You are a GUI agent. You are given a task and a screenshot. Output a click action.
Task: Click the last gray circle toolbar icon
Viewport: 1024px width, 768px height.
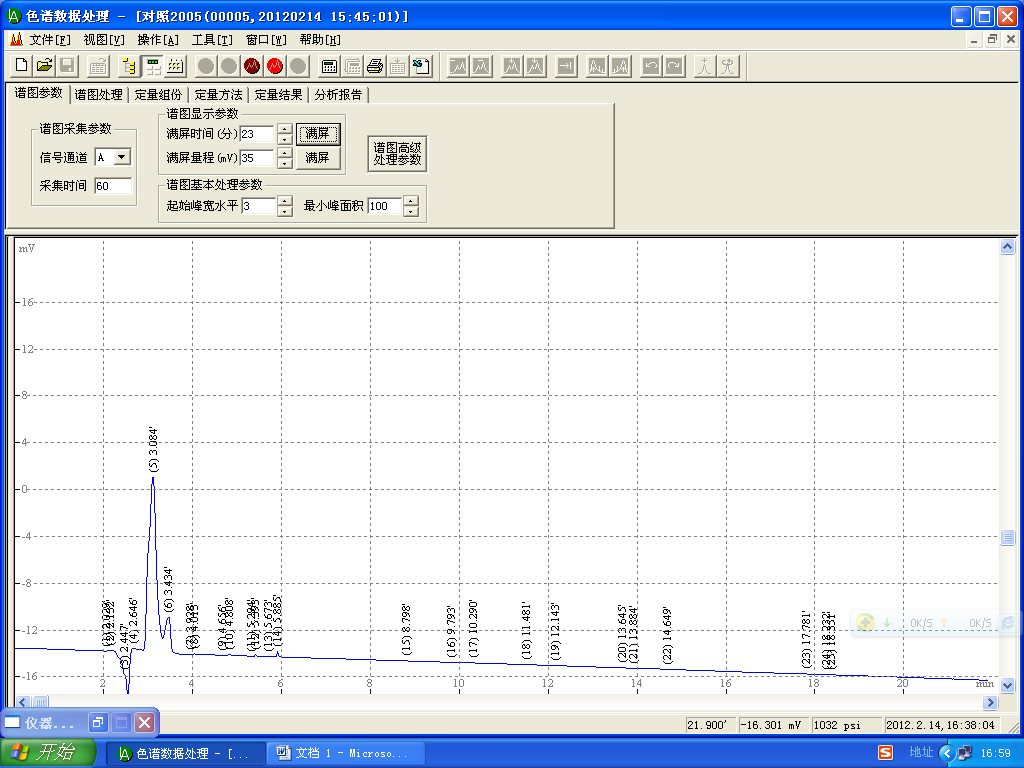[x=298, y=66]
